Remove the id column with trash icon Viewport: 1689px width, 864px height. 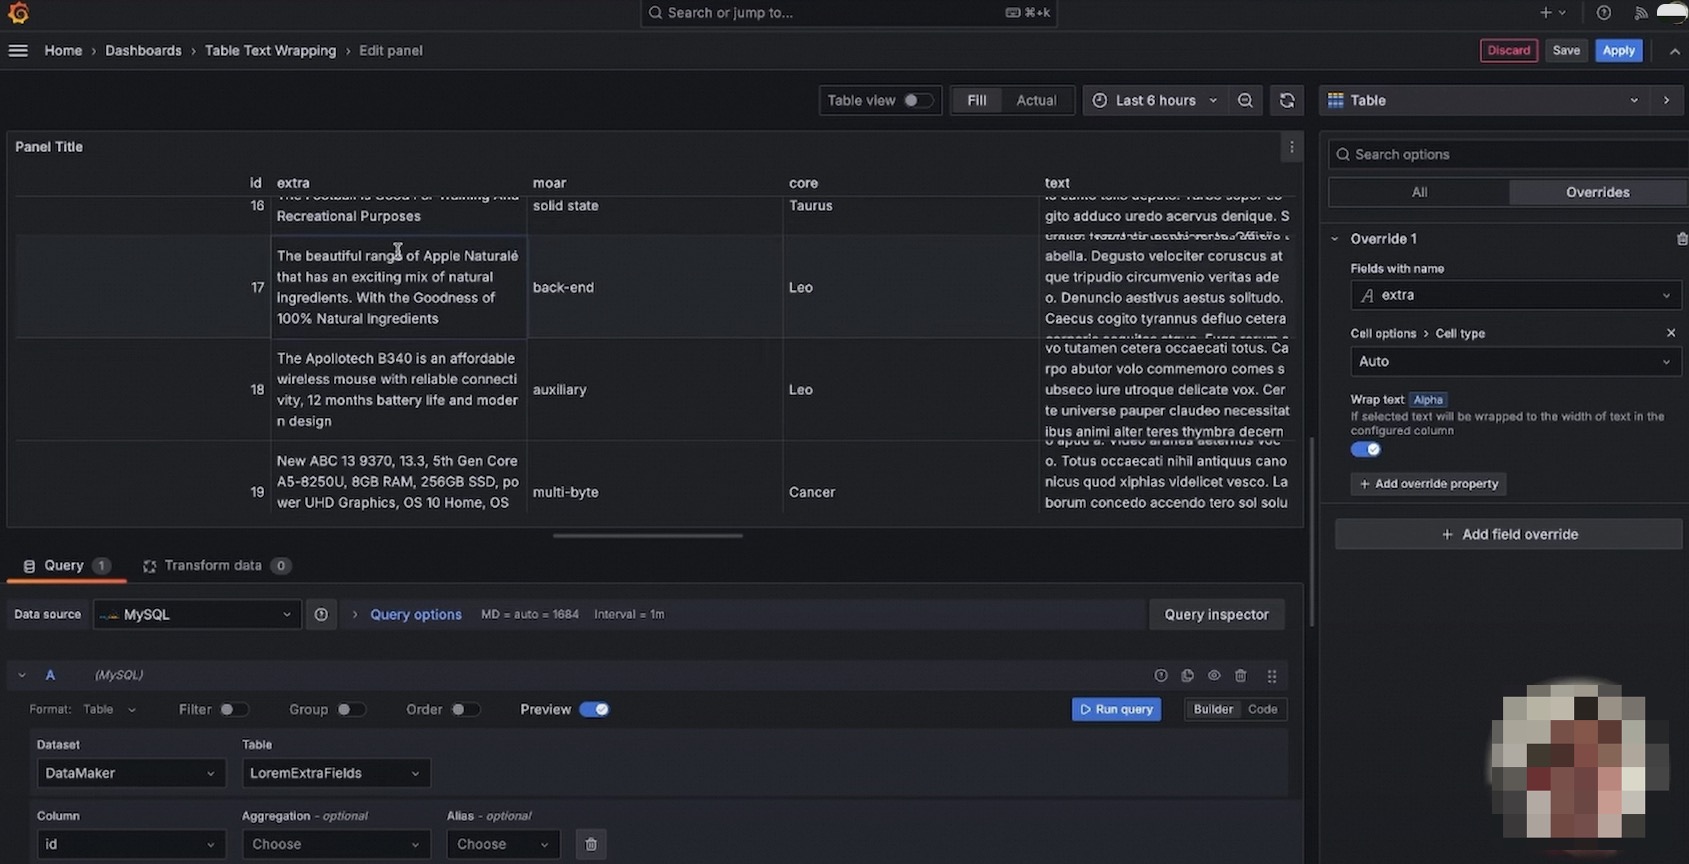(591, 845)
